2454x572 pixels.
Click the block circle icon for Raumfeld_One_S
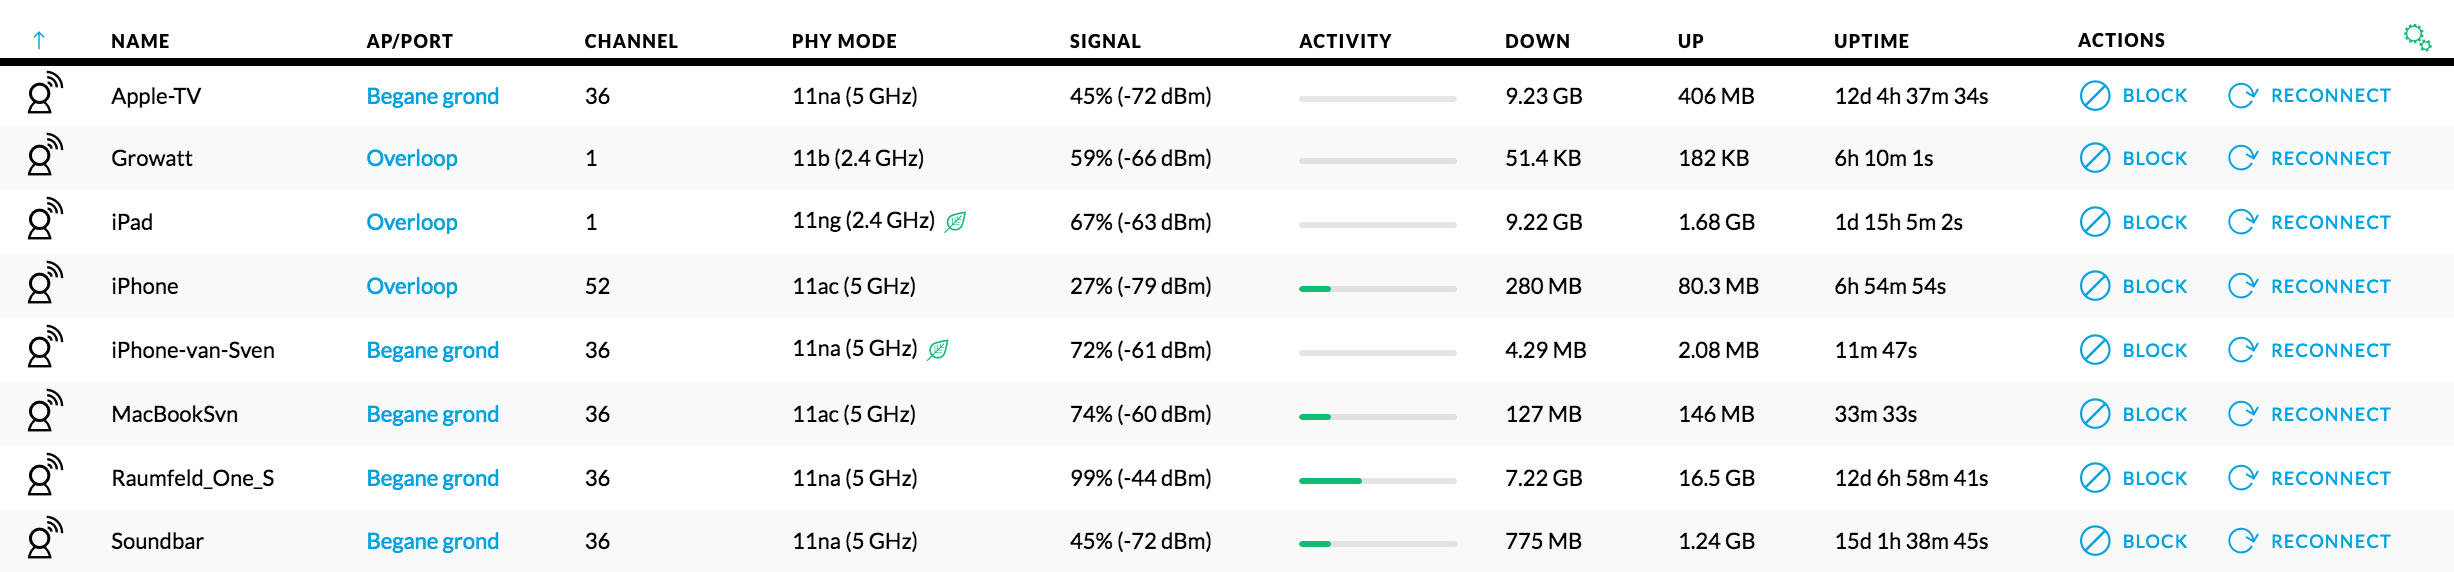pos(2094,478)
